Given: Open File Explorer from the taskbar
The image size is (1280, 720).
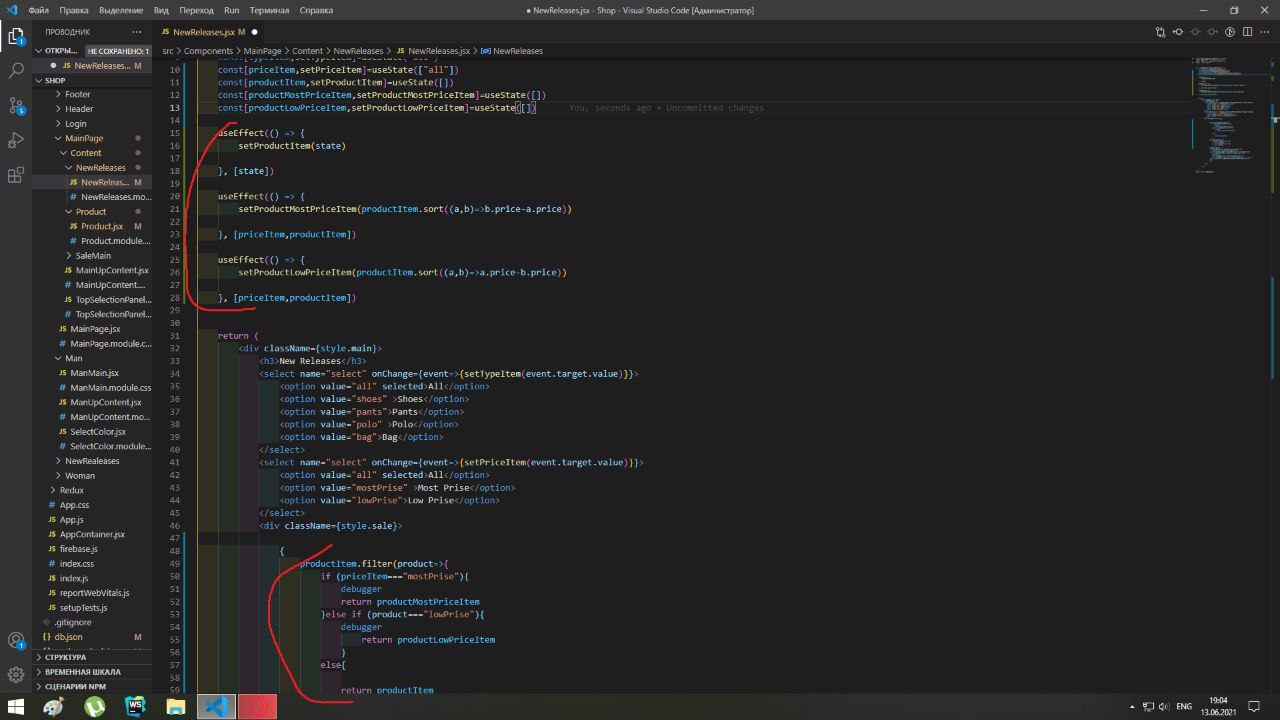Looking at the screenshot, I should tap(175, 706).
